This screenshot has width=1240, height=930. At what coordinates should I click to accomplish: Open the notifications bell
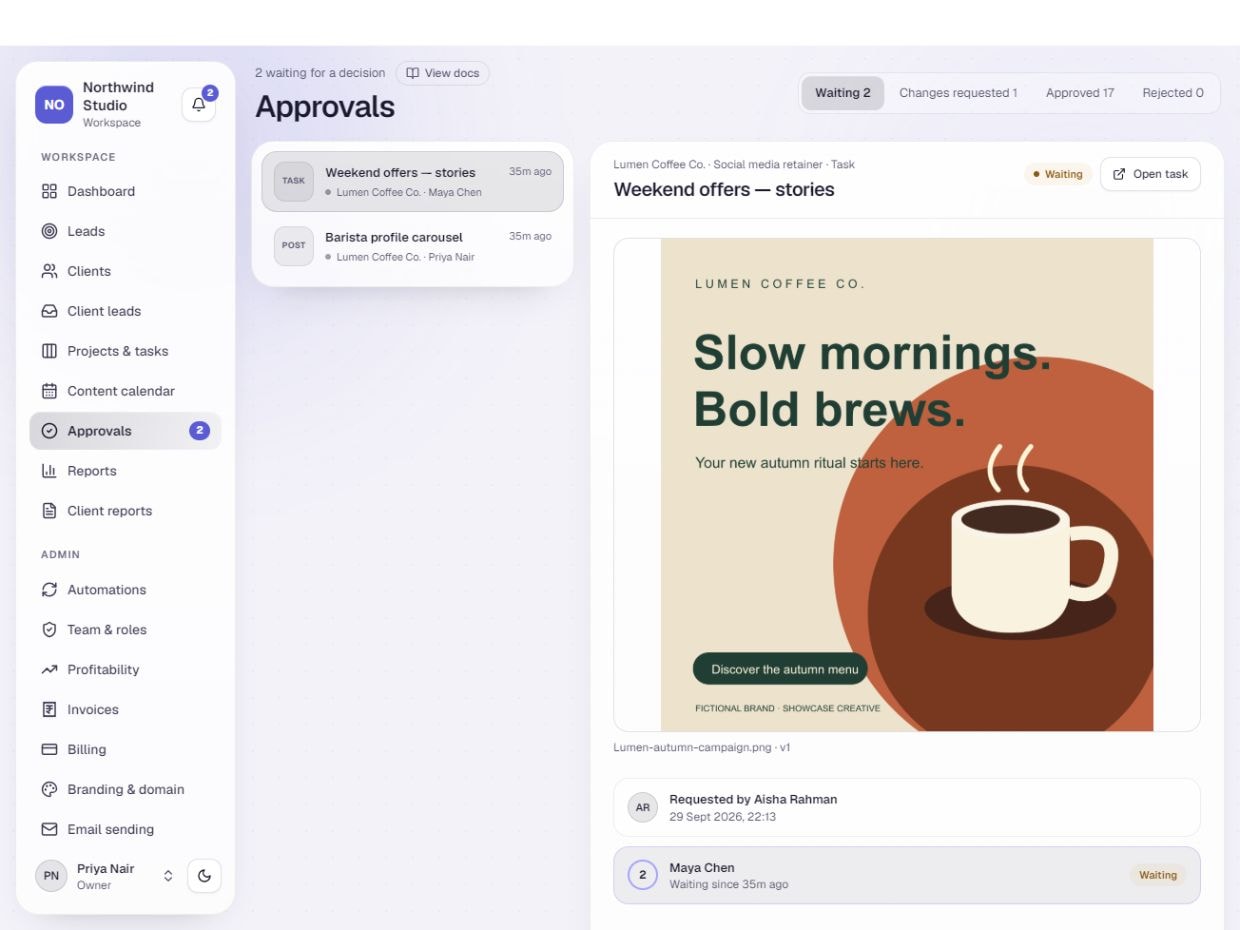pos(198,105)
